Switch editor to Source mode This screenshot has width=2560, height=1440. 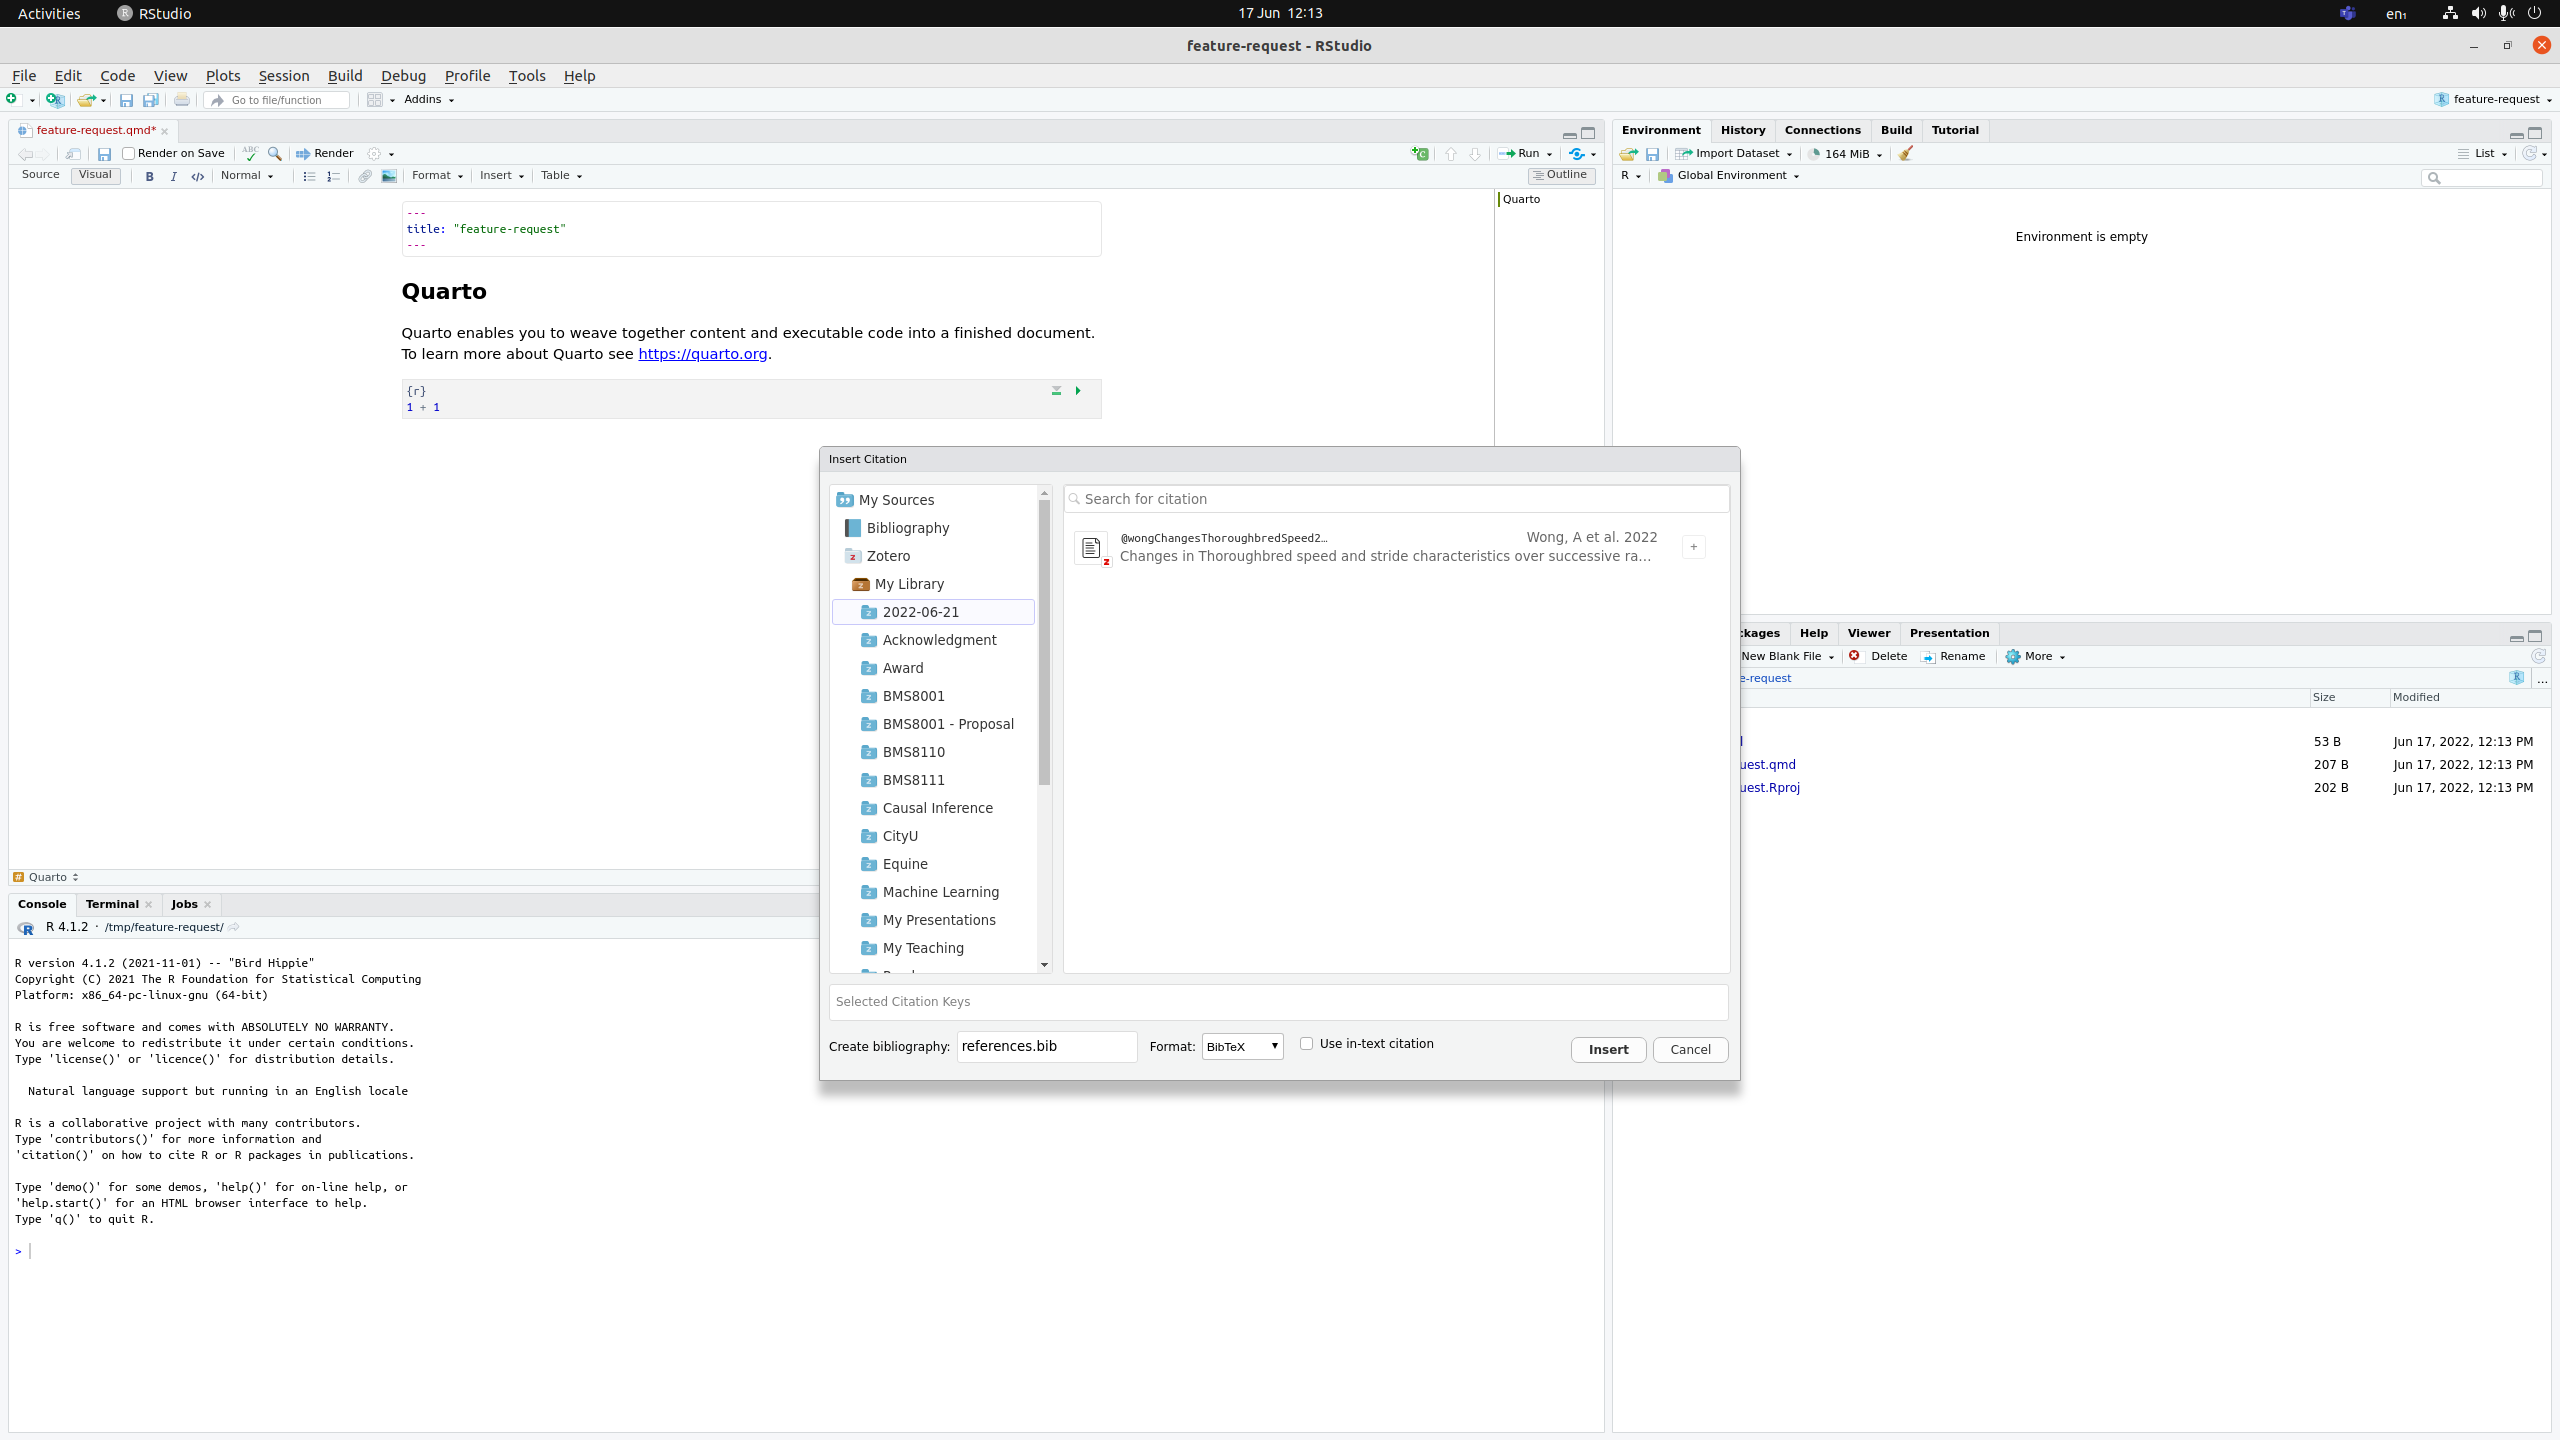click(x=40, y=175)
